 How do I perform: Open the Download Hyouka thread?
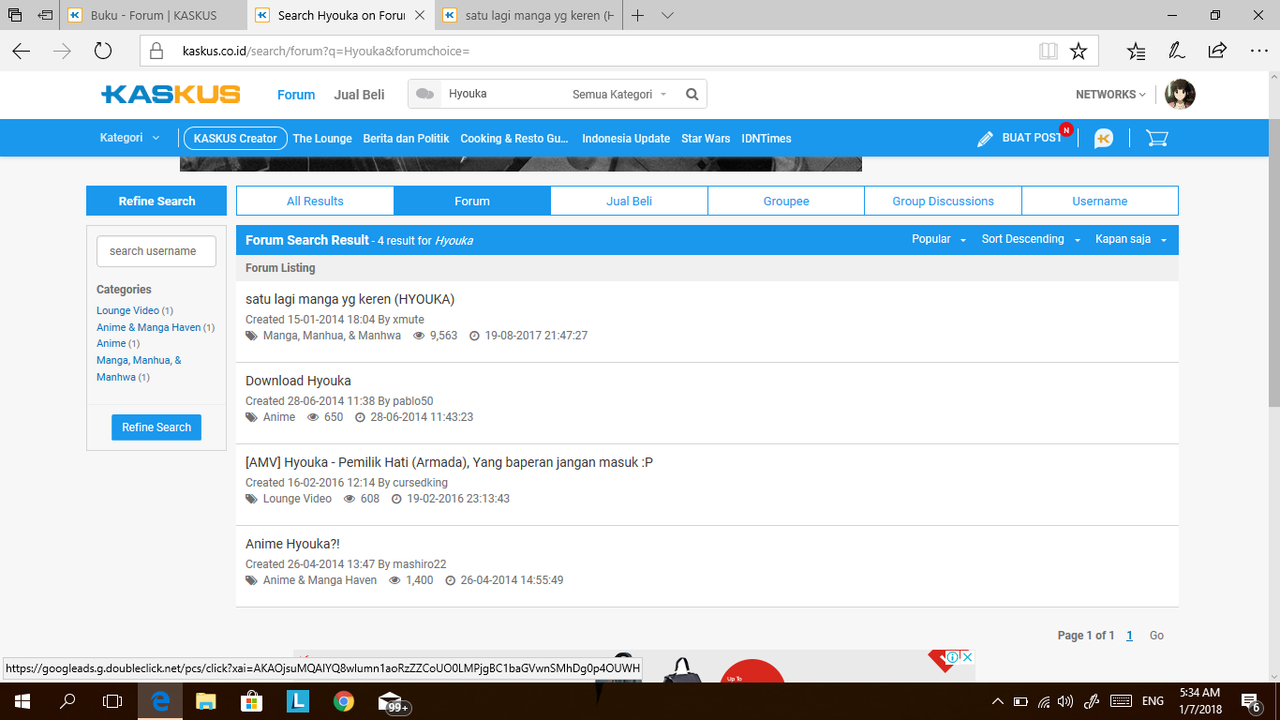coord(298,381)
